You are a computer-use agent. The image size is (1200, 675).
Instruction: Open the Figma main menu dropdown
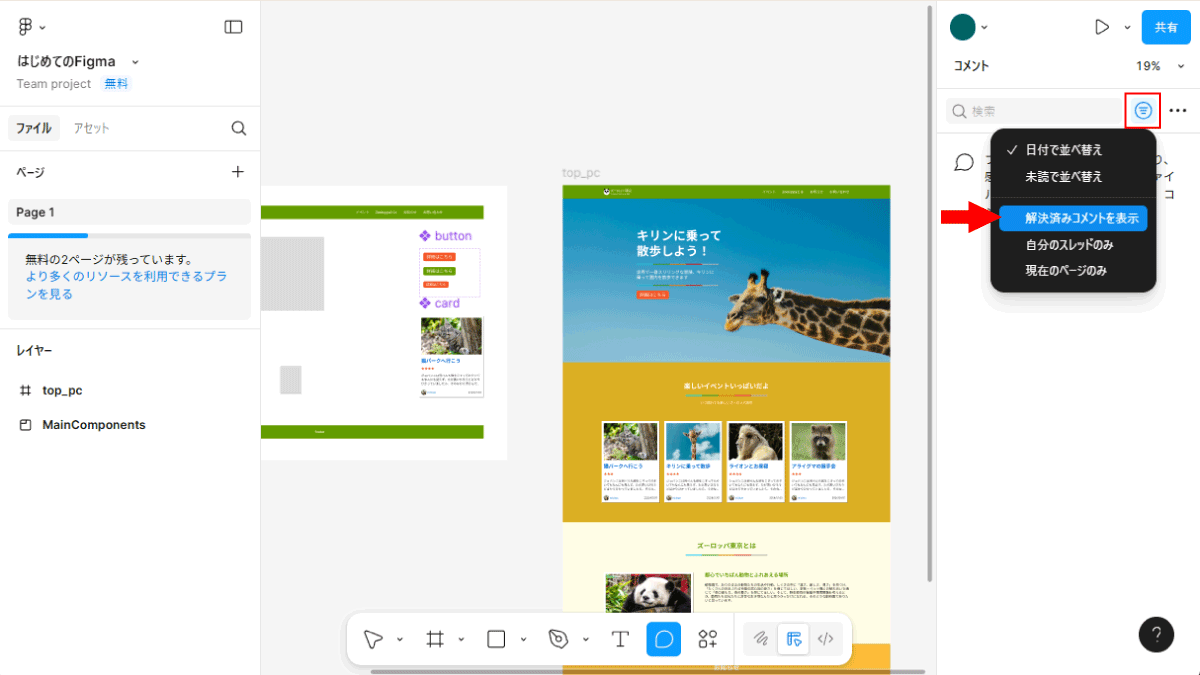click(31, 27)
